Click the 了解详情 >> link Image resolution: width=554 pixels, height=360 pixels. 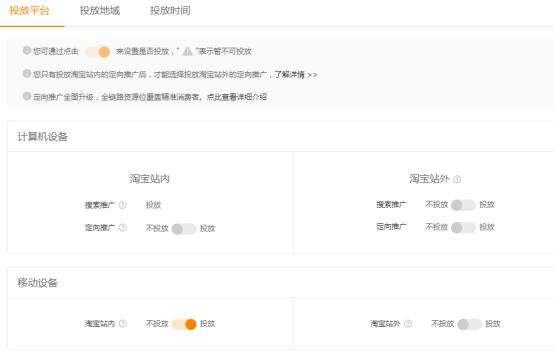pos(296,75)
